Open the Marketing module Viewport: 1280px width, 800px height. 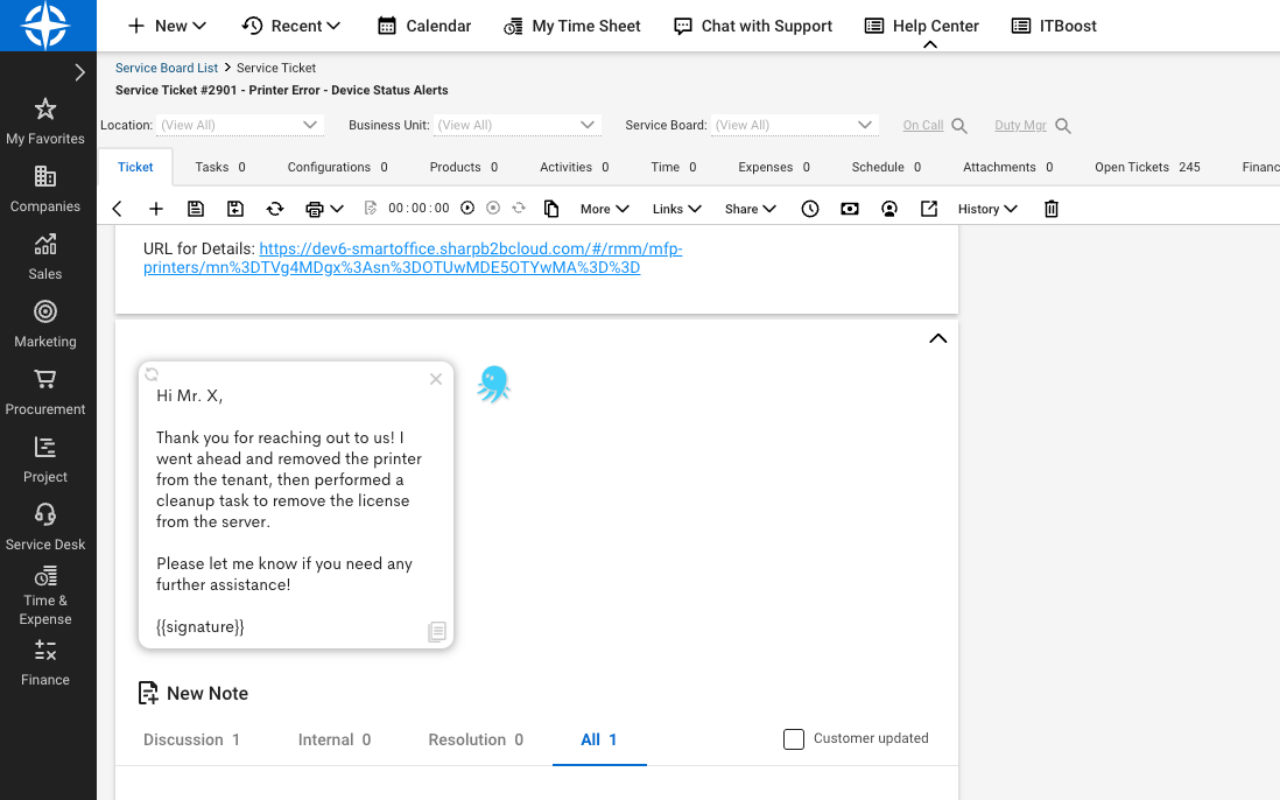pos(45,325)
